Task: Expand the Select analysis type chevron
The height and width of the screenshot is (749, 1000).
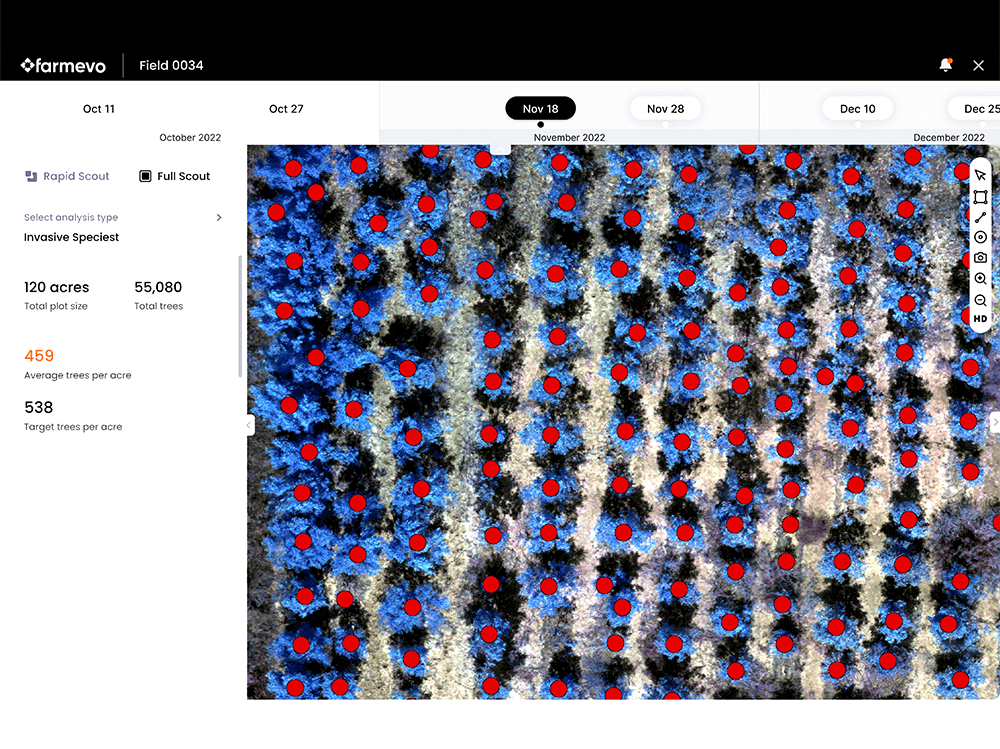Action: [219, 217]
